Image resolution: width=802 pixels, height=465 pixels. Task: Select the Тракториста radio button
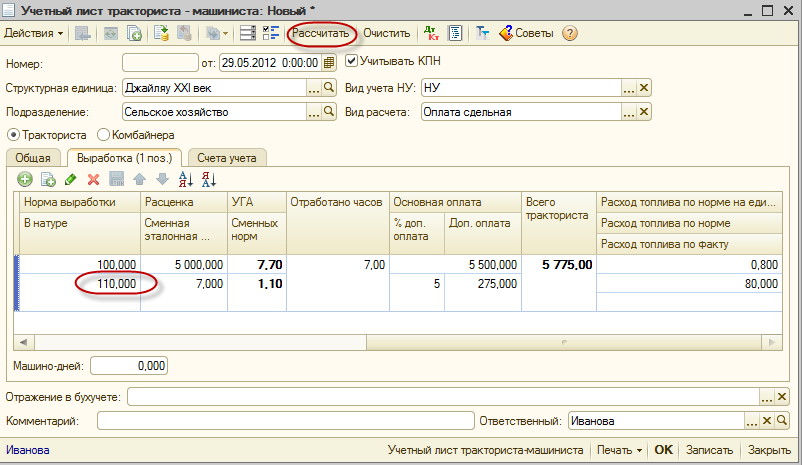pos(13,135)
